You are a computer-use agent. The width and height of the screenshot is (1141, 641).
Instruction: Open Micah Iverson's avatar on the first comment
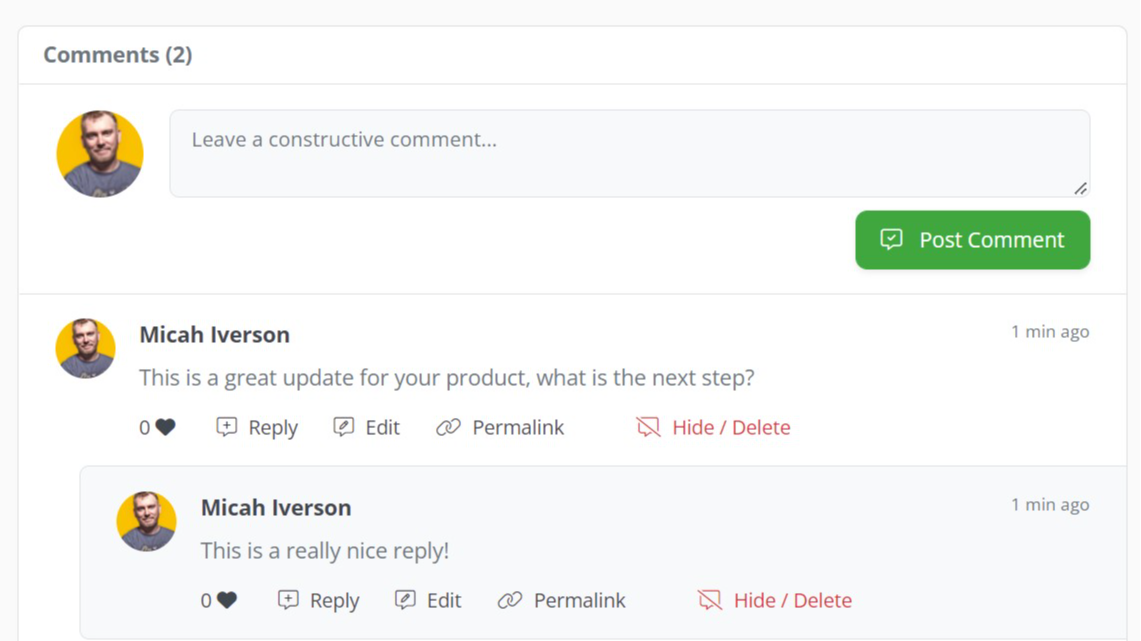(85, 349)
